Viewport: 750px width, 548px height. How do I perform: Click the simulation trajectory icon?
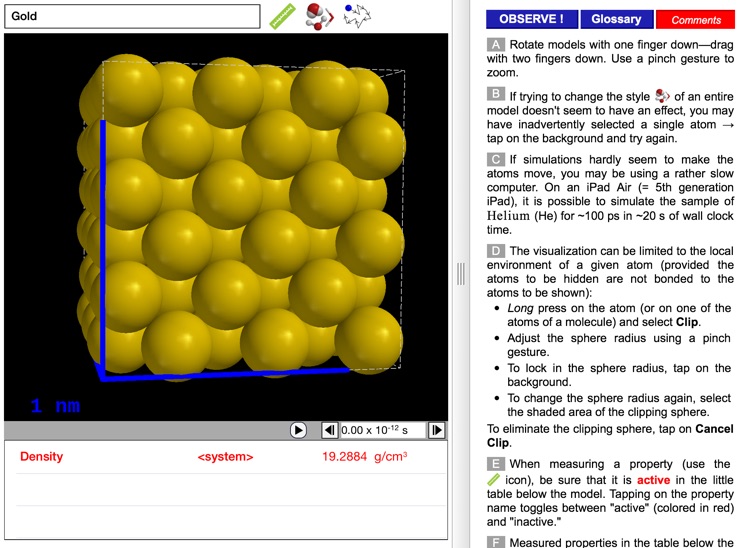tap(357, 16)
